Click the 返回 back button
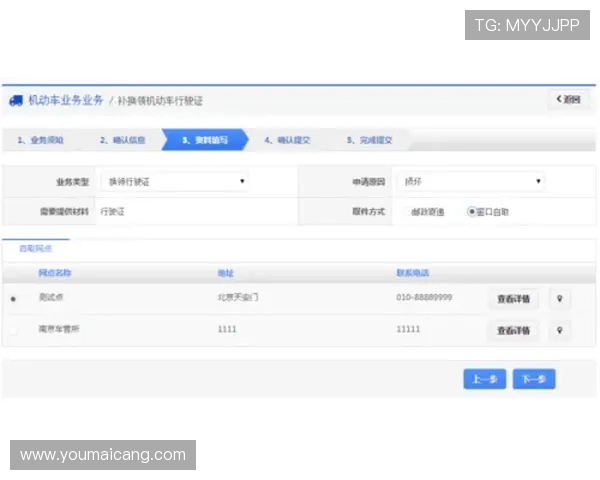This screenshot has height=480, width=600. point(568,100)
